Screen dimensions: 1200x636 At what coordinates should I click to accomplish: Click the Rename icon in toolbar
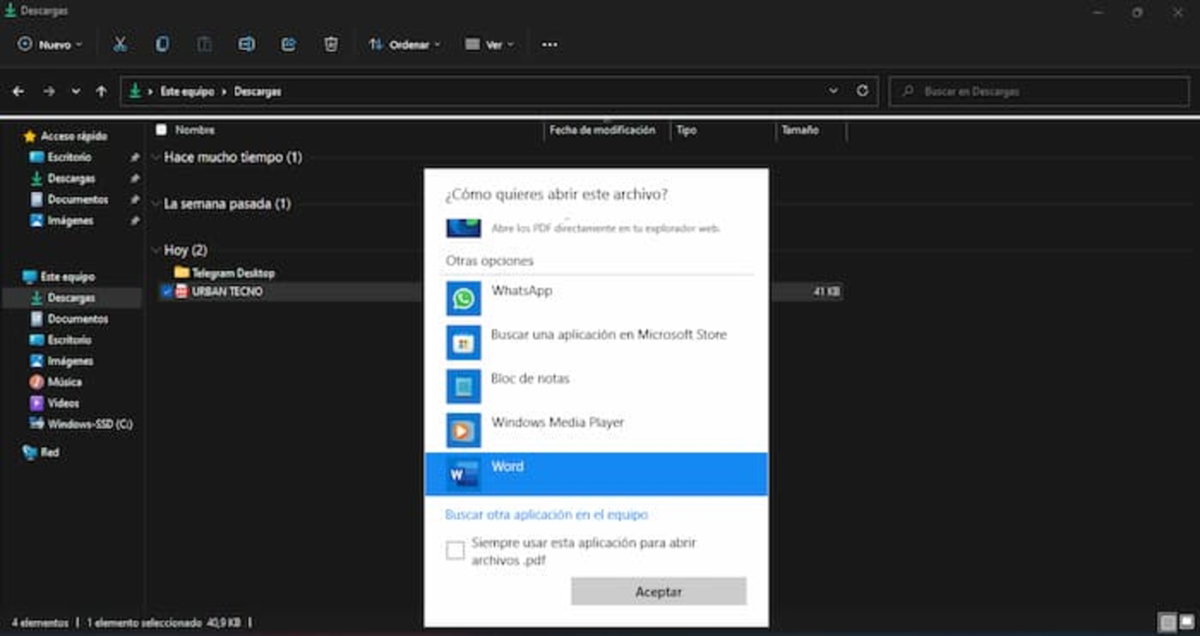pos(247,44)
